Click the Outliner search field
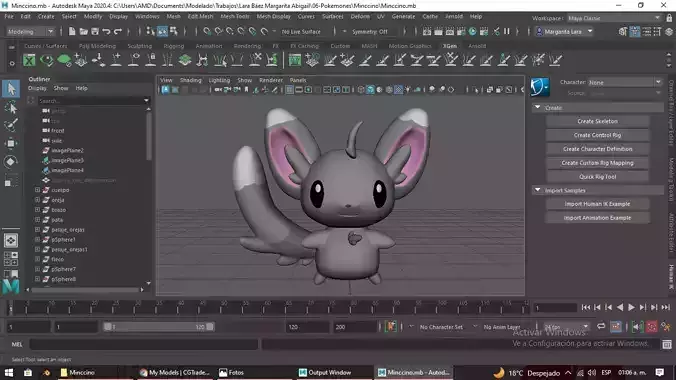The image size is (676, 380). point(91,100)
